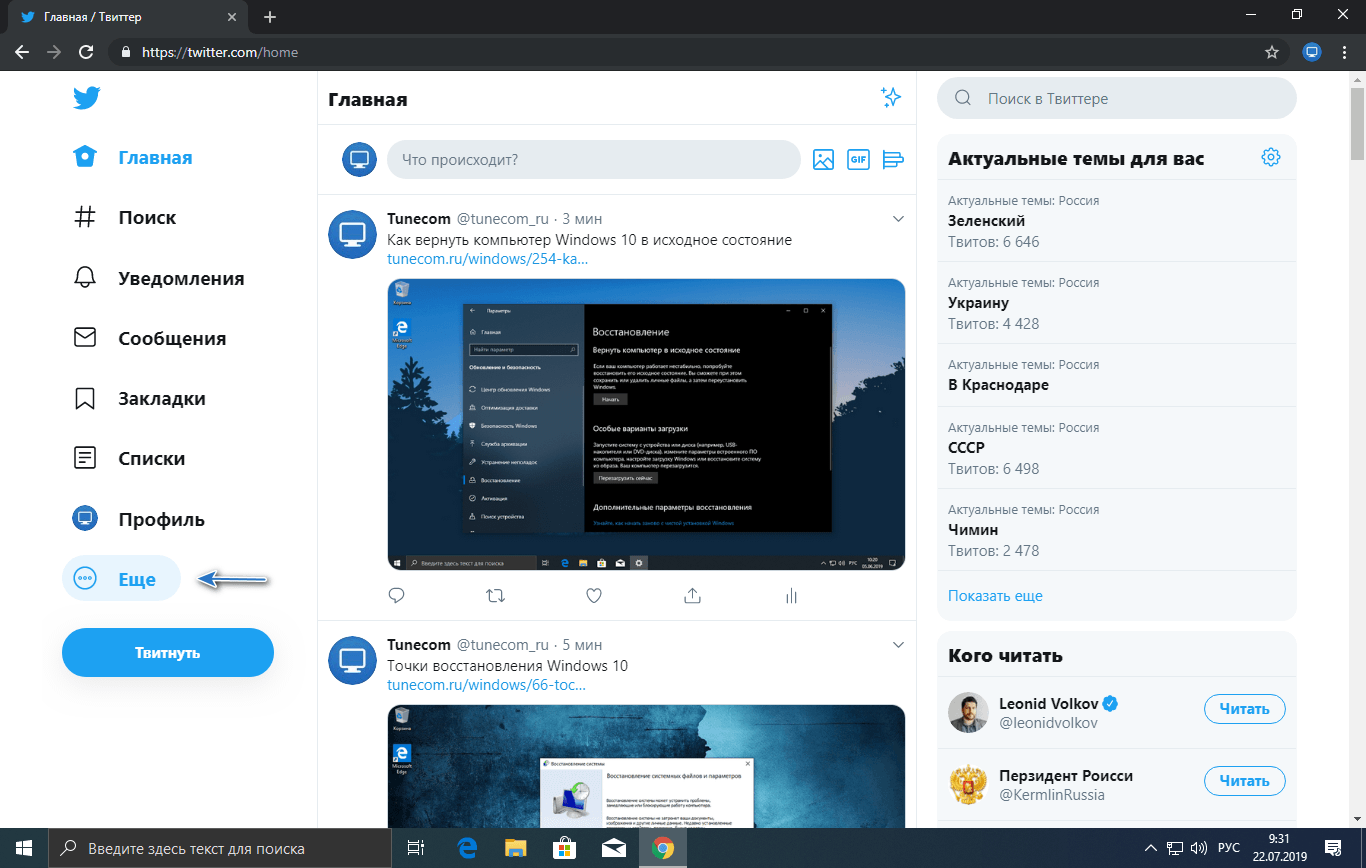
Task: Add a GIF to the tweet
Action: point(858,159)
